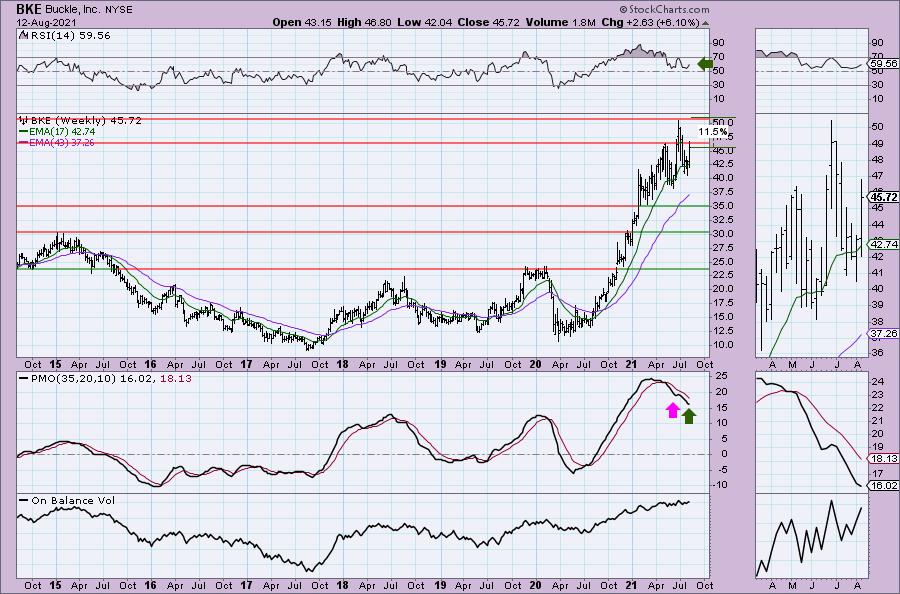The width and height of the screenshot is (900, 594).
Task: Click the green EMA(17) legend line marker
Action: pyautogui.click(x=24, y=131)
